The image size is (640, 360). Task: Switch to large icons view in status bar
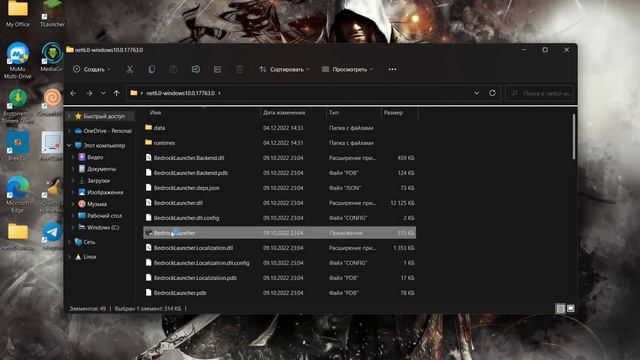coord(571,309)
